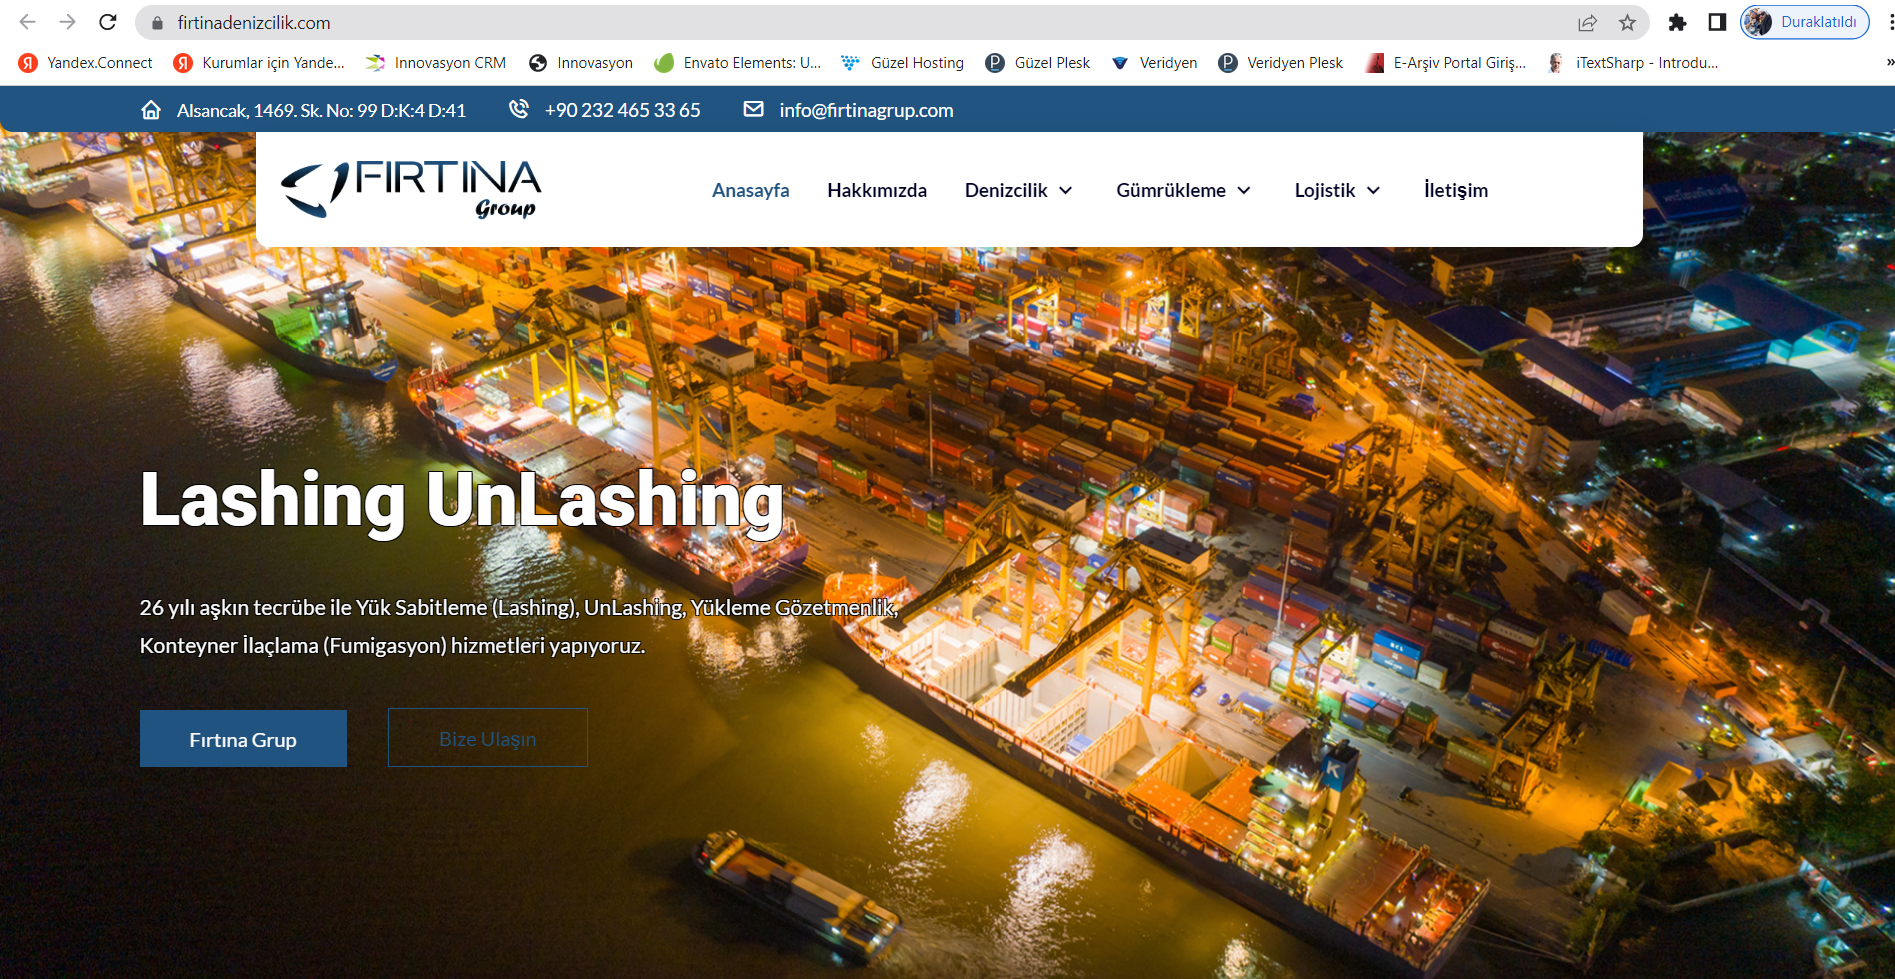Open the Duraklatıldı profile button
The image size is (1895, 979).
1805,22
